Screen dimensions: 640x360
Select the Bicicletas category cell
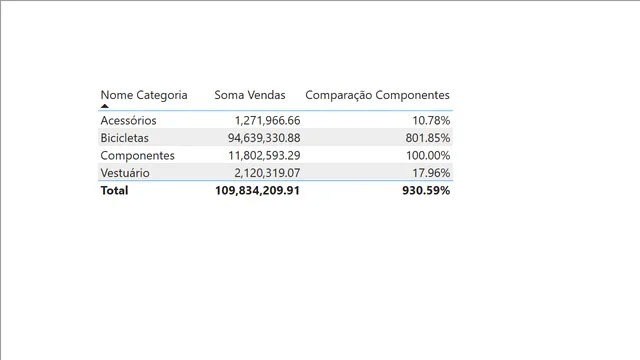(x=124, y=138)
